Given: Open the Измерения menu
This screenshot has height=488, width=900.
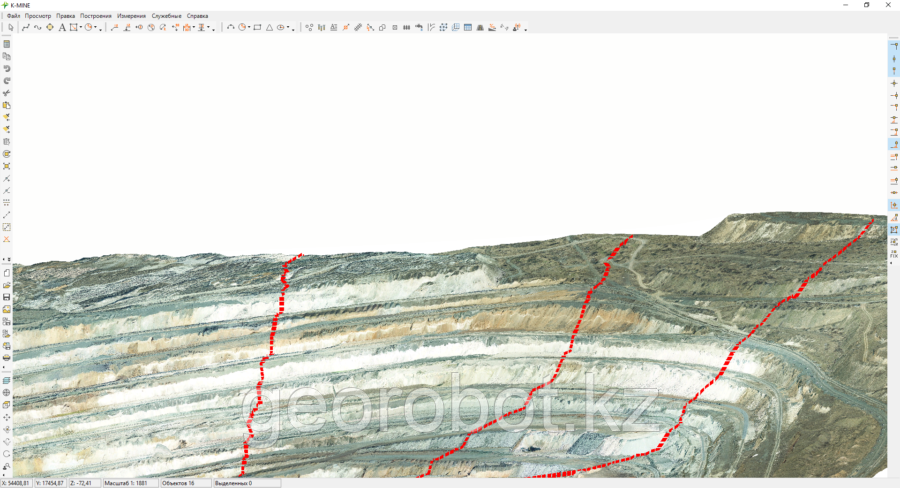Looking at the screenshot, I should tap(131, 16).
